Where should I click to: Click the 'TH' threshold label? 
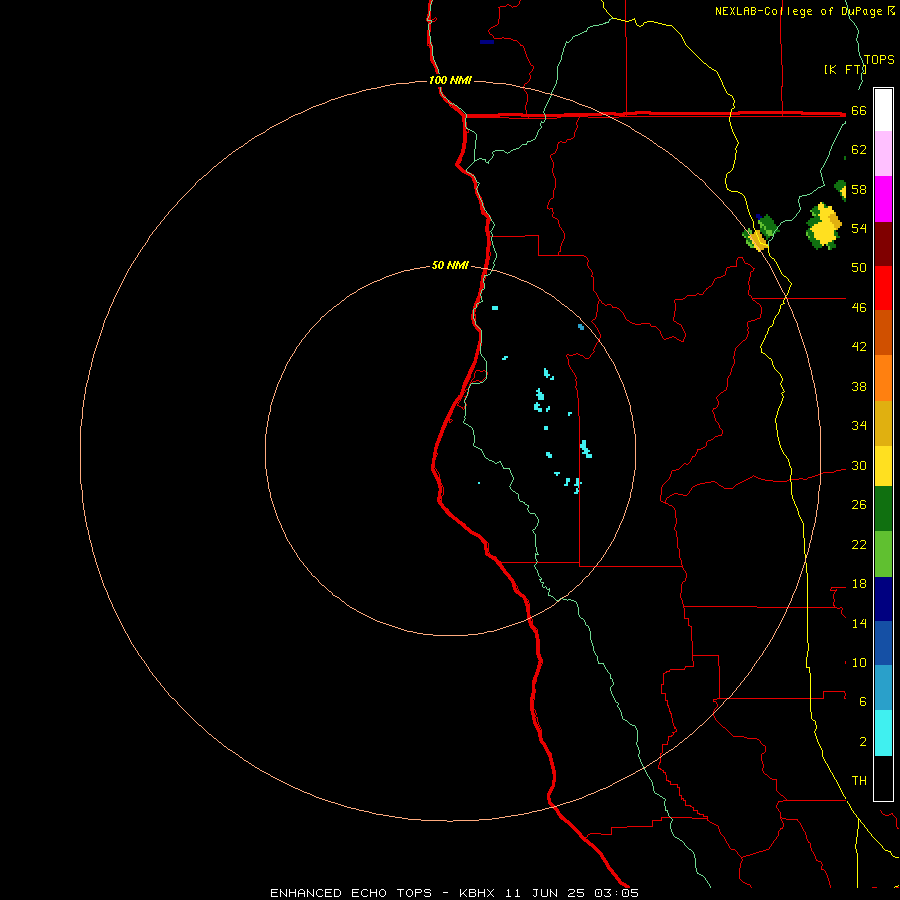[x=859, y=781]
